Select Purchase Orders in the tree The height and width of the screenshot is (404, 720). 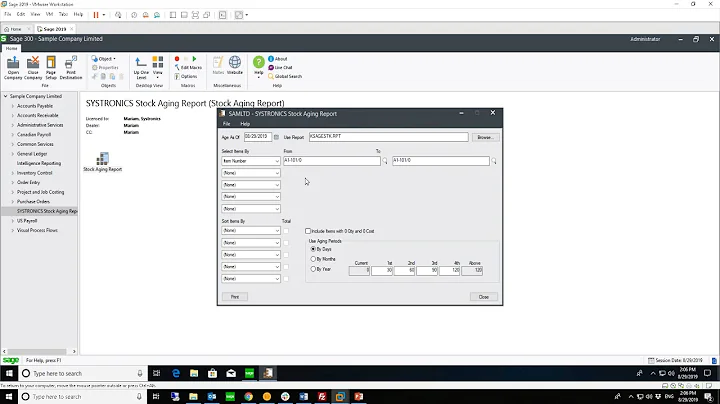(33, 202)
